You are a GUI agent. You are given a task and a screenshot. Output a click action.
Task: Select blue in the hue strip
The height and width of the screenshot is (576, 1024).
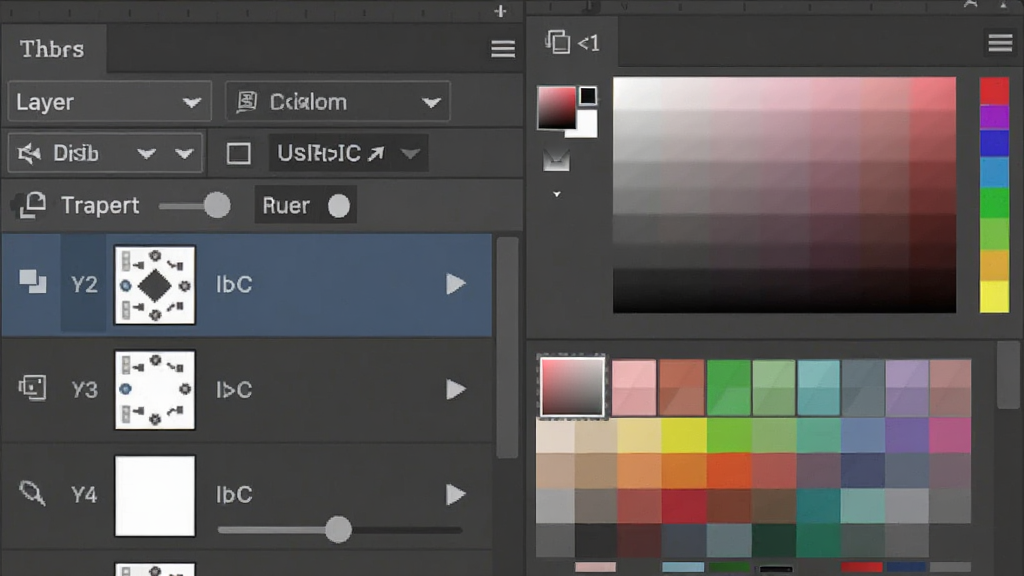pos(994,144)
